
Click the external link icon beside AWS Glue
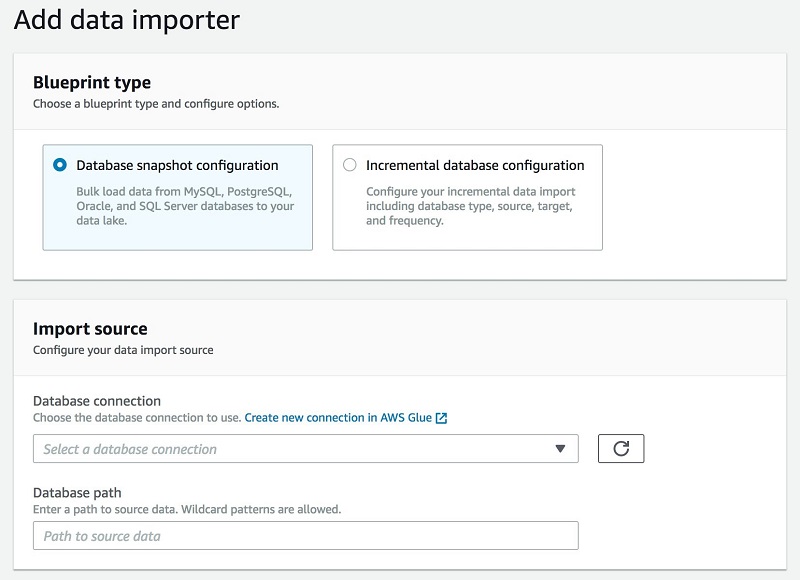[x=441, y=418]
